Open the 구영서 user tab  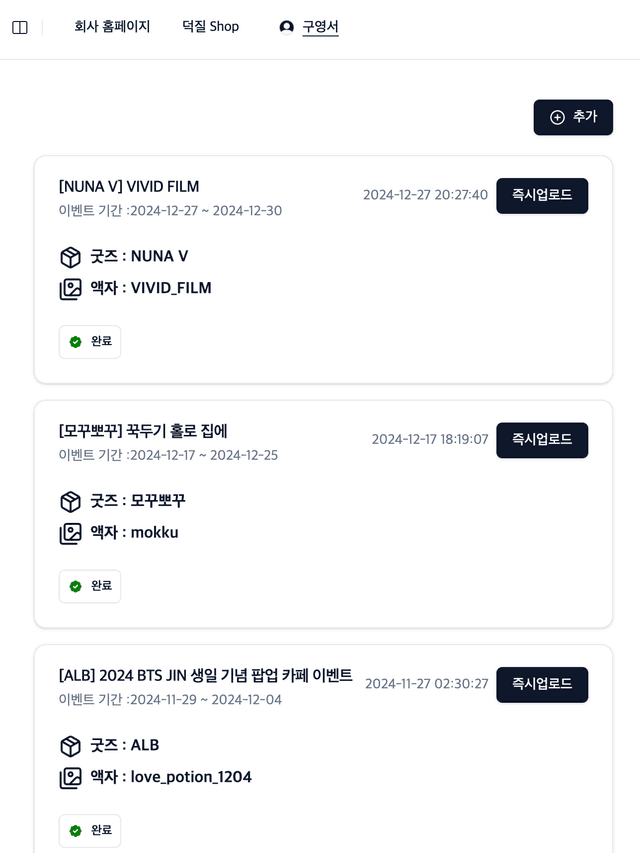pyautogui.click(x=320, y=27)
